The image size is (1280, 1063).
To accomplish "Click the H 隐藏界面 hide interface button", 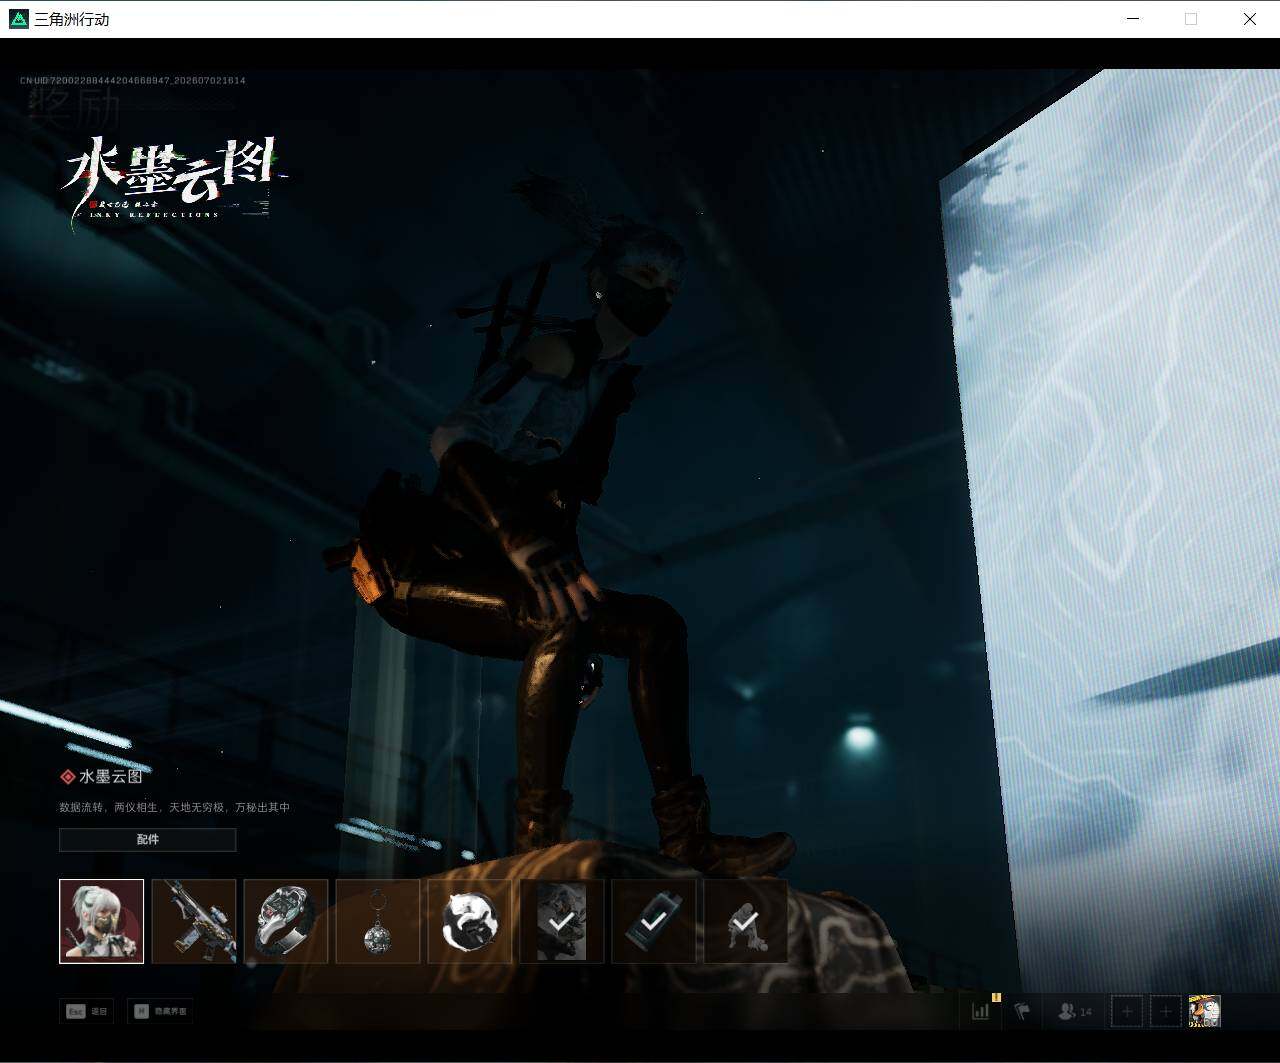I will pyautogui.click(x=160, y=1011).
